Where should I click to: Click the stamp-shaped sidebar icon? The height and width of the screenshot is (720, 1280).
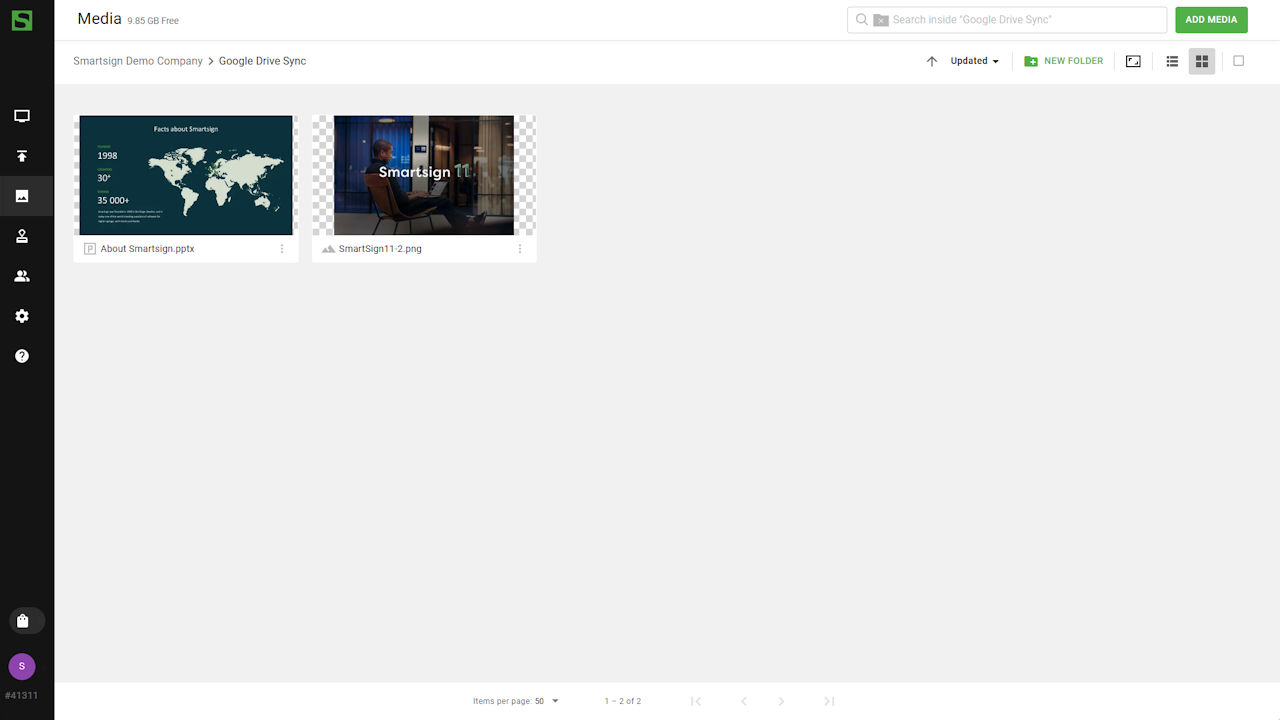pos(22,236)
